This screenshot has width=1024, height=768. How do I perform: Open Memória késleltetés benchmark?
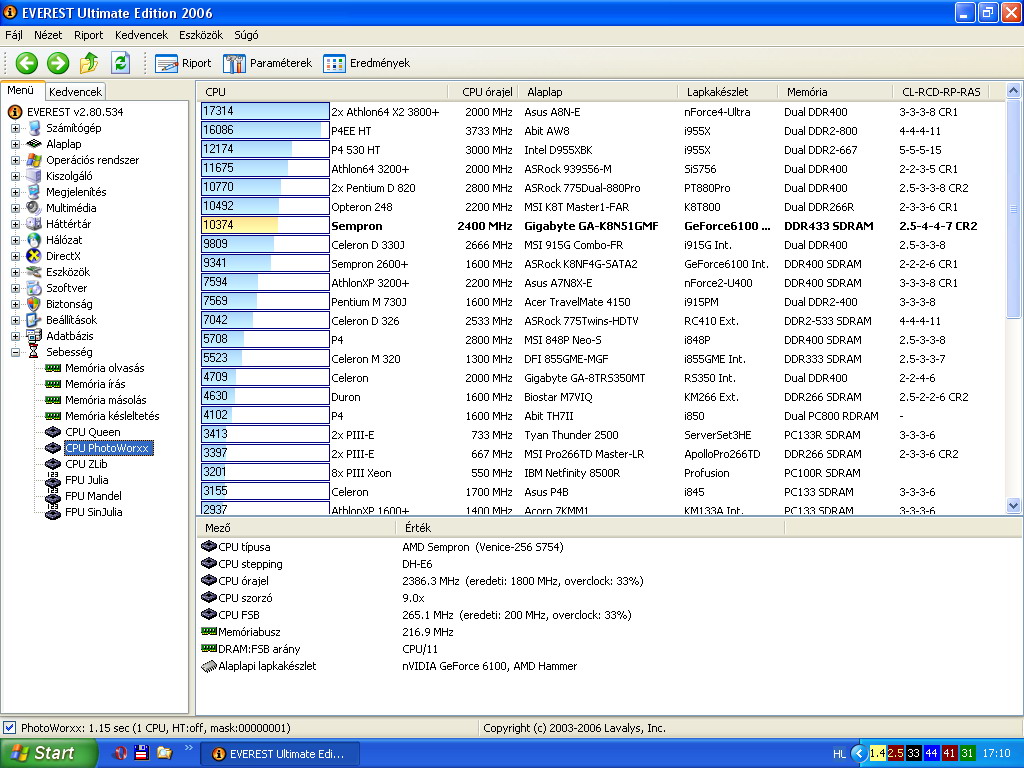pyautogui.click(x=112, y=416)
